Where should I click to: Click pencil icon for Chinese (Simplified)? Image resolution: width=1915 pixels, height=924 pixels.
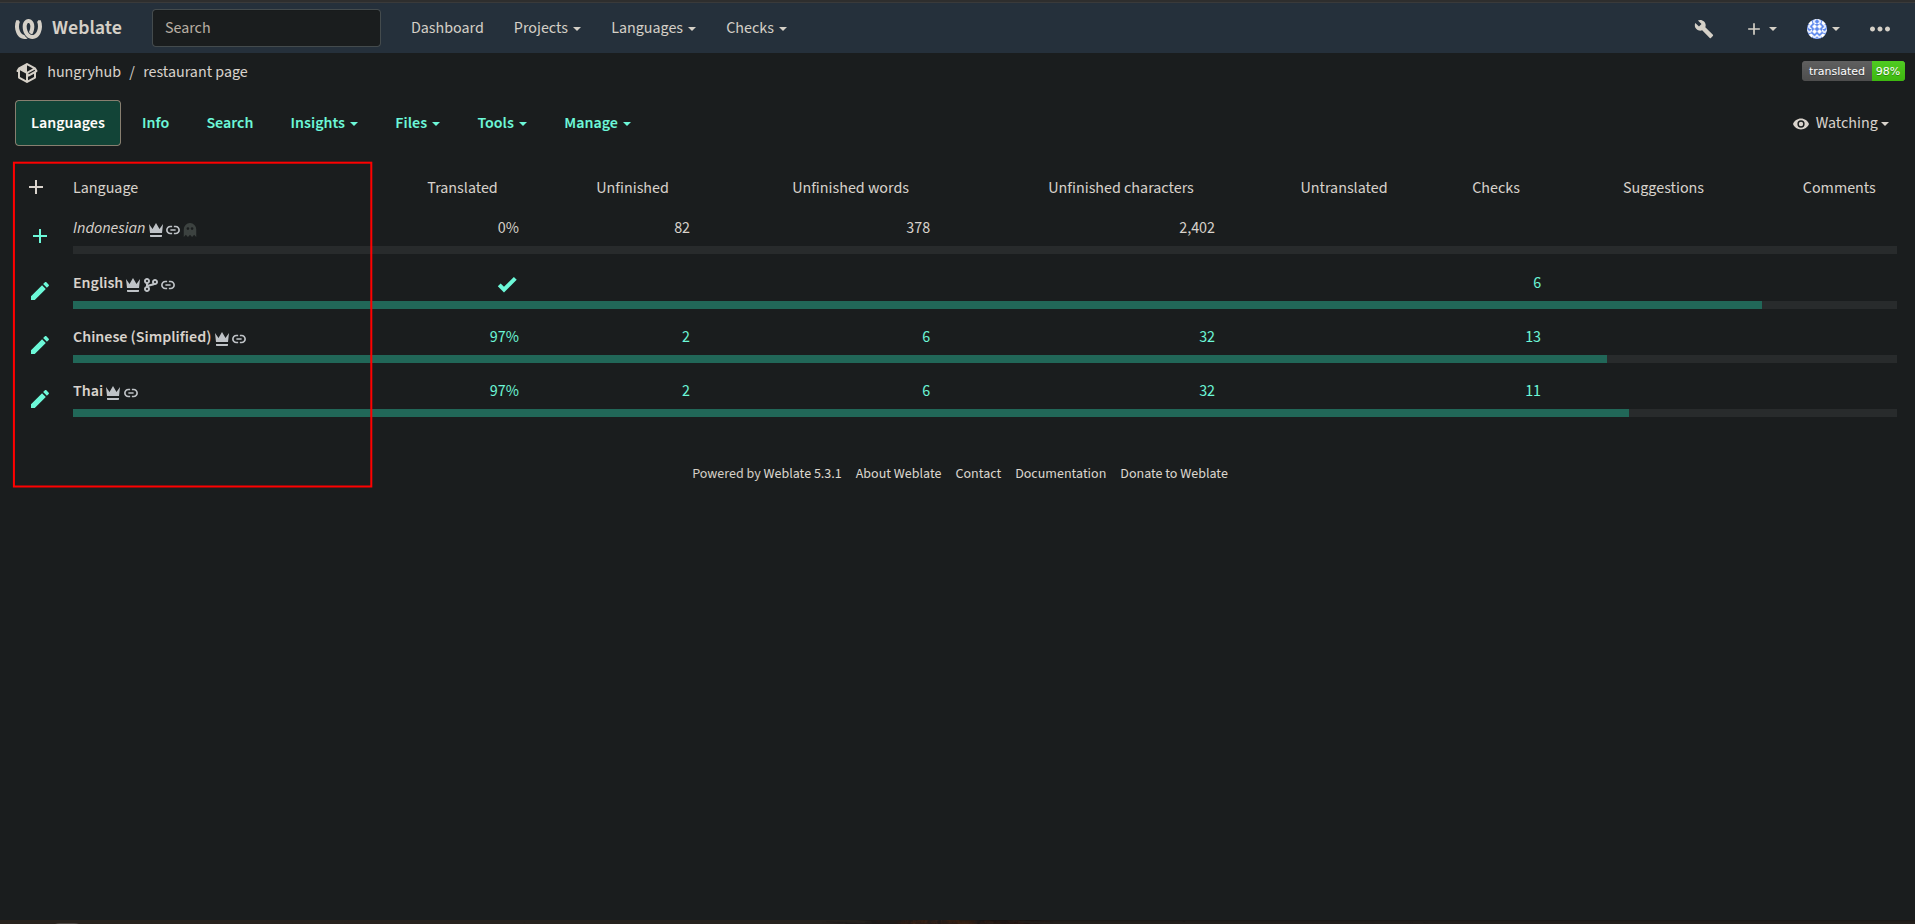[x=40, y=345]
